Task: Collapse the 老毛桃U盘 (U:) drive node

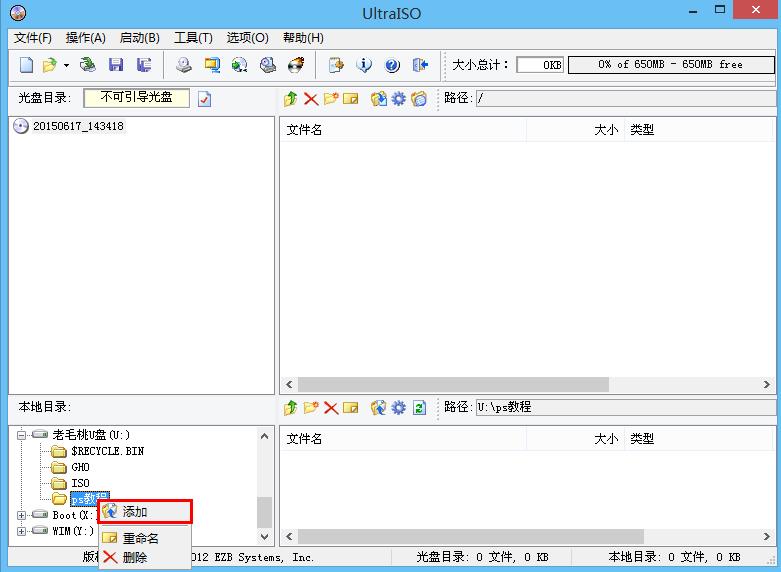Action: [21, 435]
